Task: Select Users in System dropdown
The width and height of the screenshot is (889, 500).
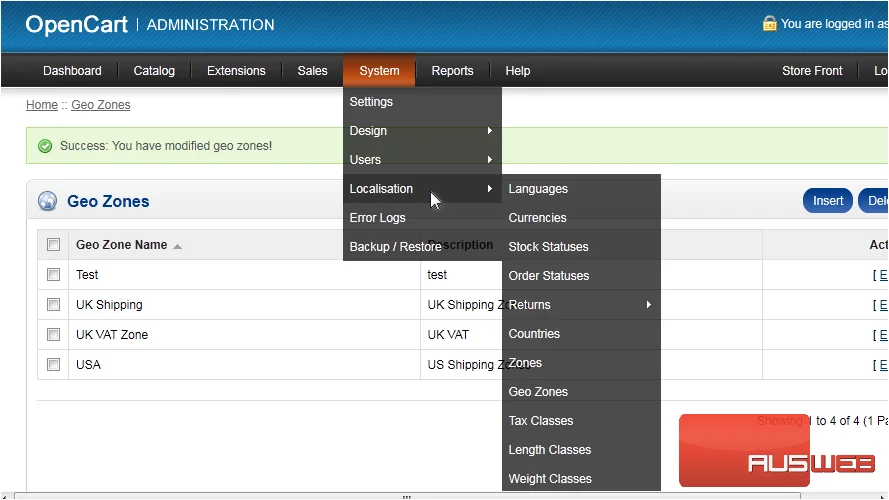Action: [422, 160]
